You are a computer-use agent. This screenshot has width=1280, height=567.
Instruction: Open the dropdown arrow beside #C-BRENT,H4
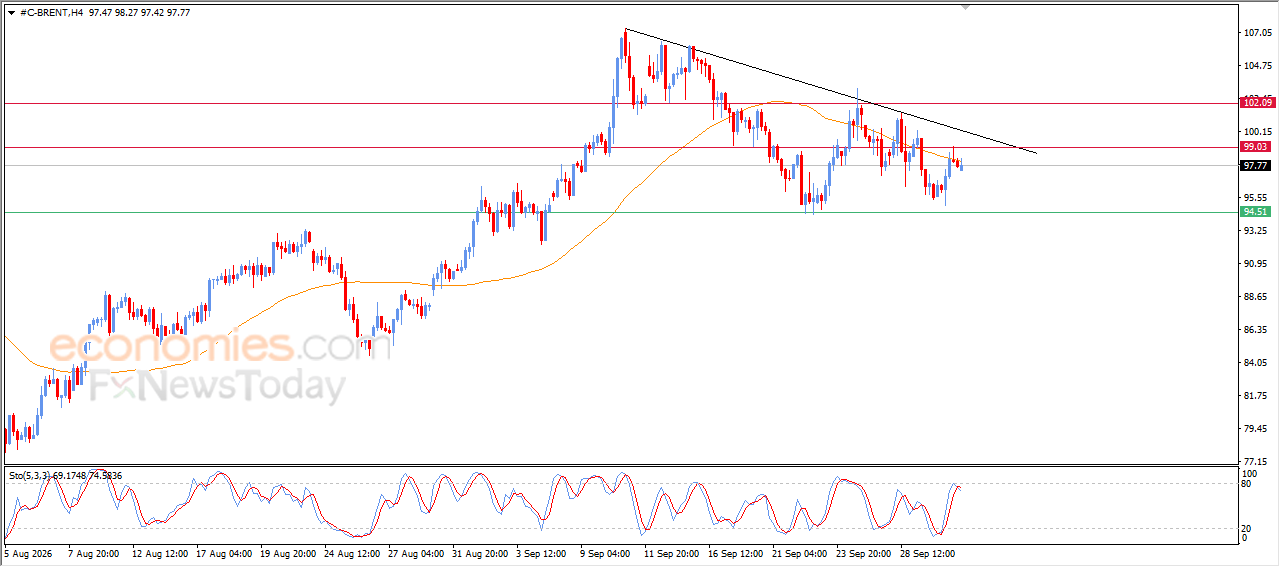(x=11, y=13)
